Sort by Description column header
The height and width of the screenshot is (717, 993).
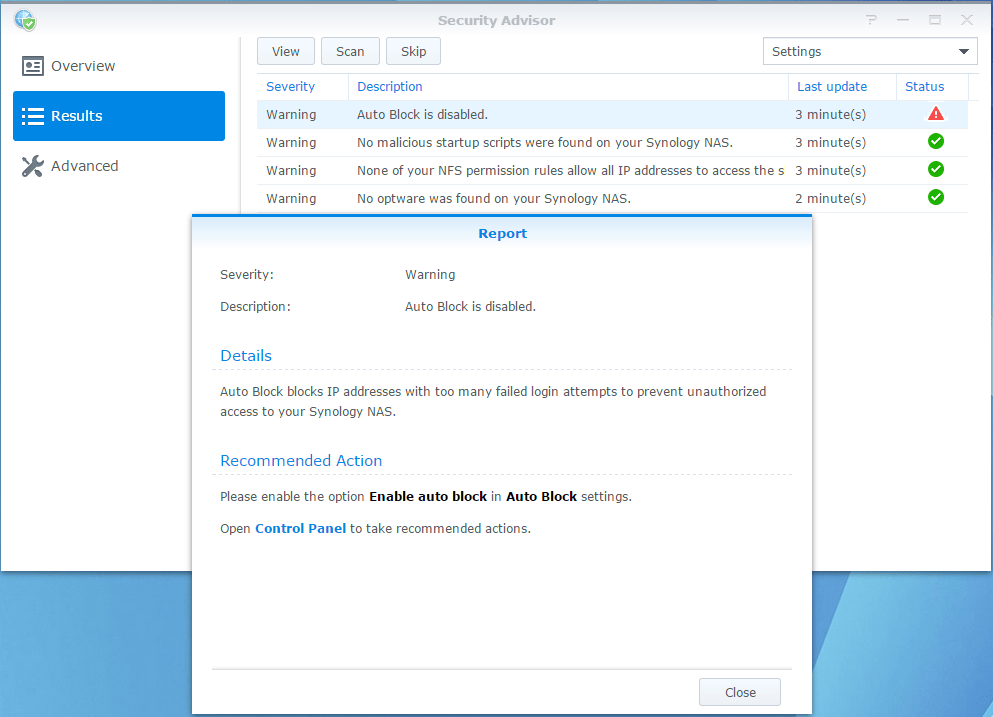[x=568, y=87]
